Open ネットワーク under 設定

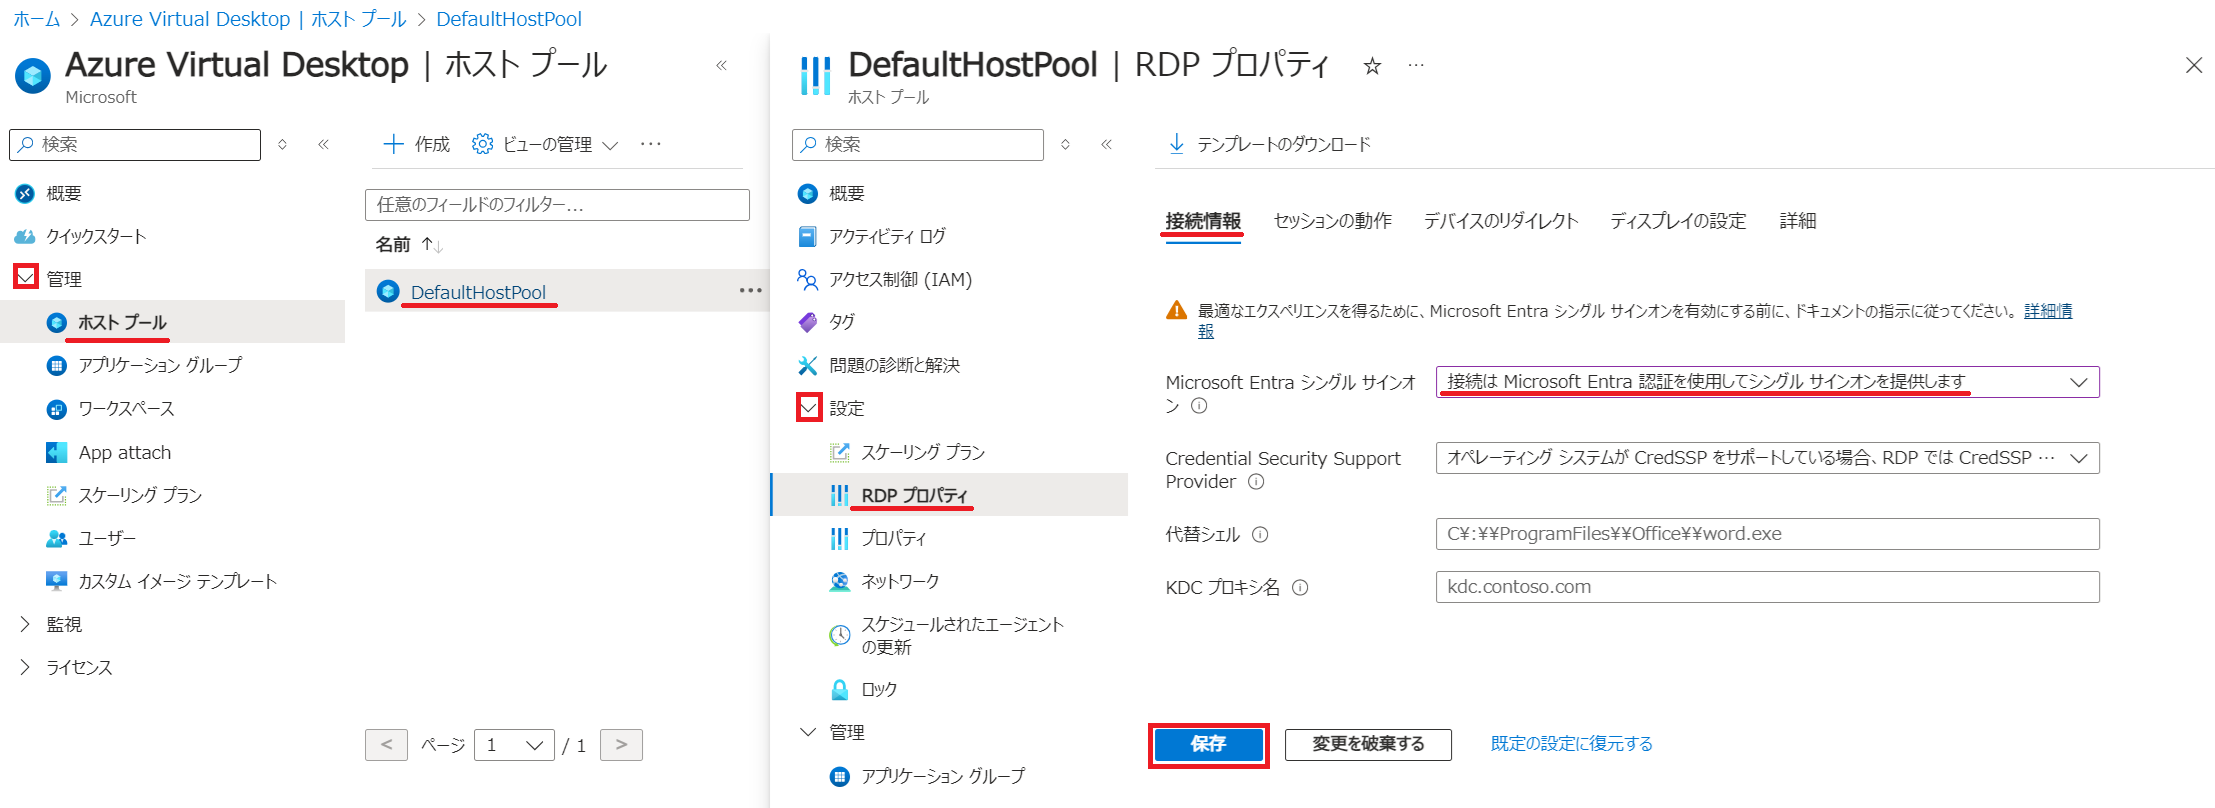coord(900,581)
